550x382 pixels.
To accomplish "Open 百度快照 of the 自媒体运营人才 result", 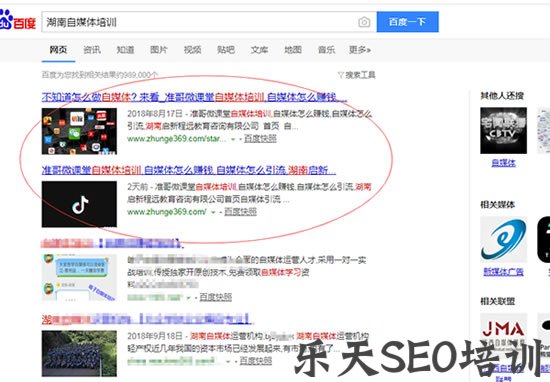I will 216,297.
